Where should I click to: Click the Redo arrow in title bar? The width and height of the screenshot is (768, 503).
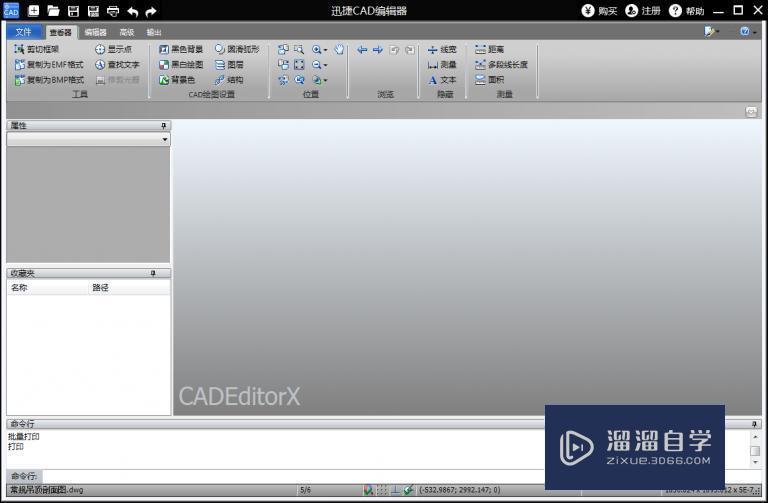tap(151, 11)
